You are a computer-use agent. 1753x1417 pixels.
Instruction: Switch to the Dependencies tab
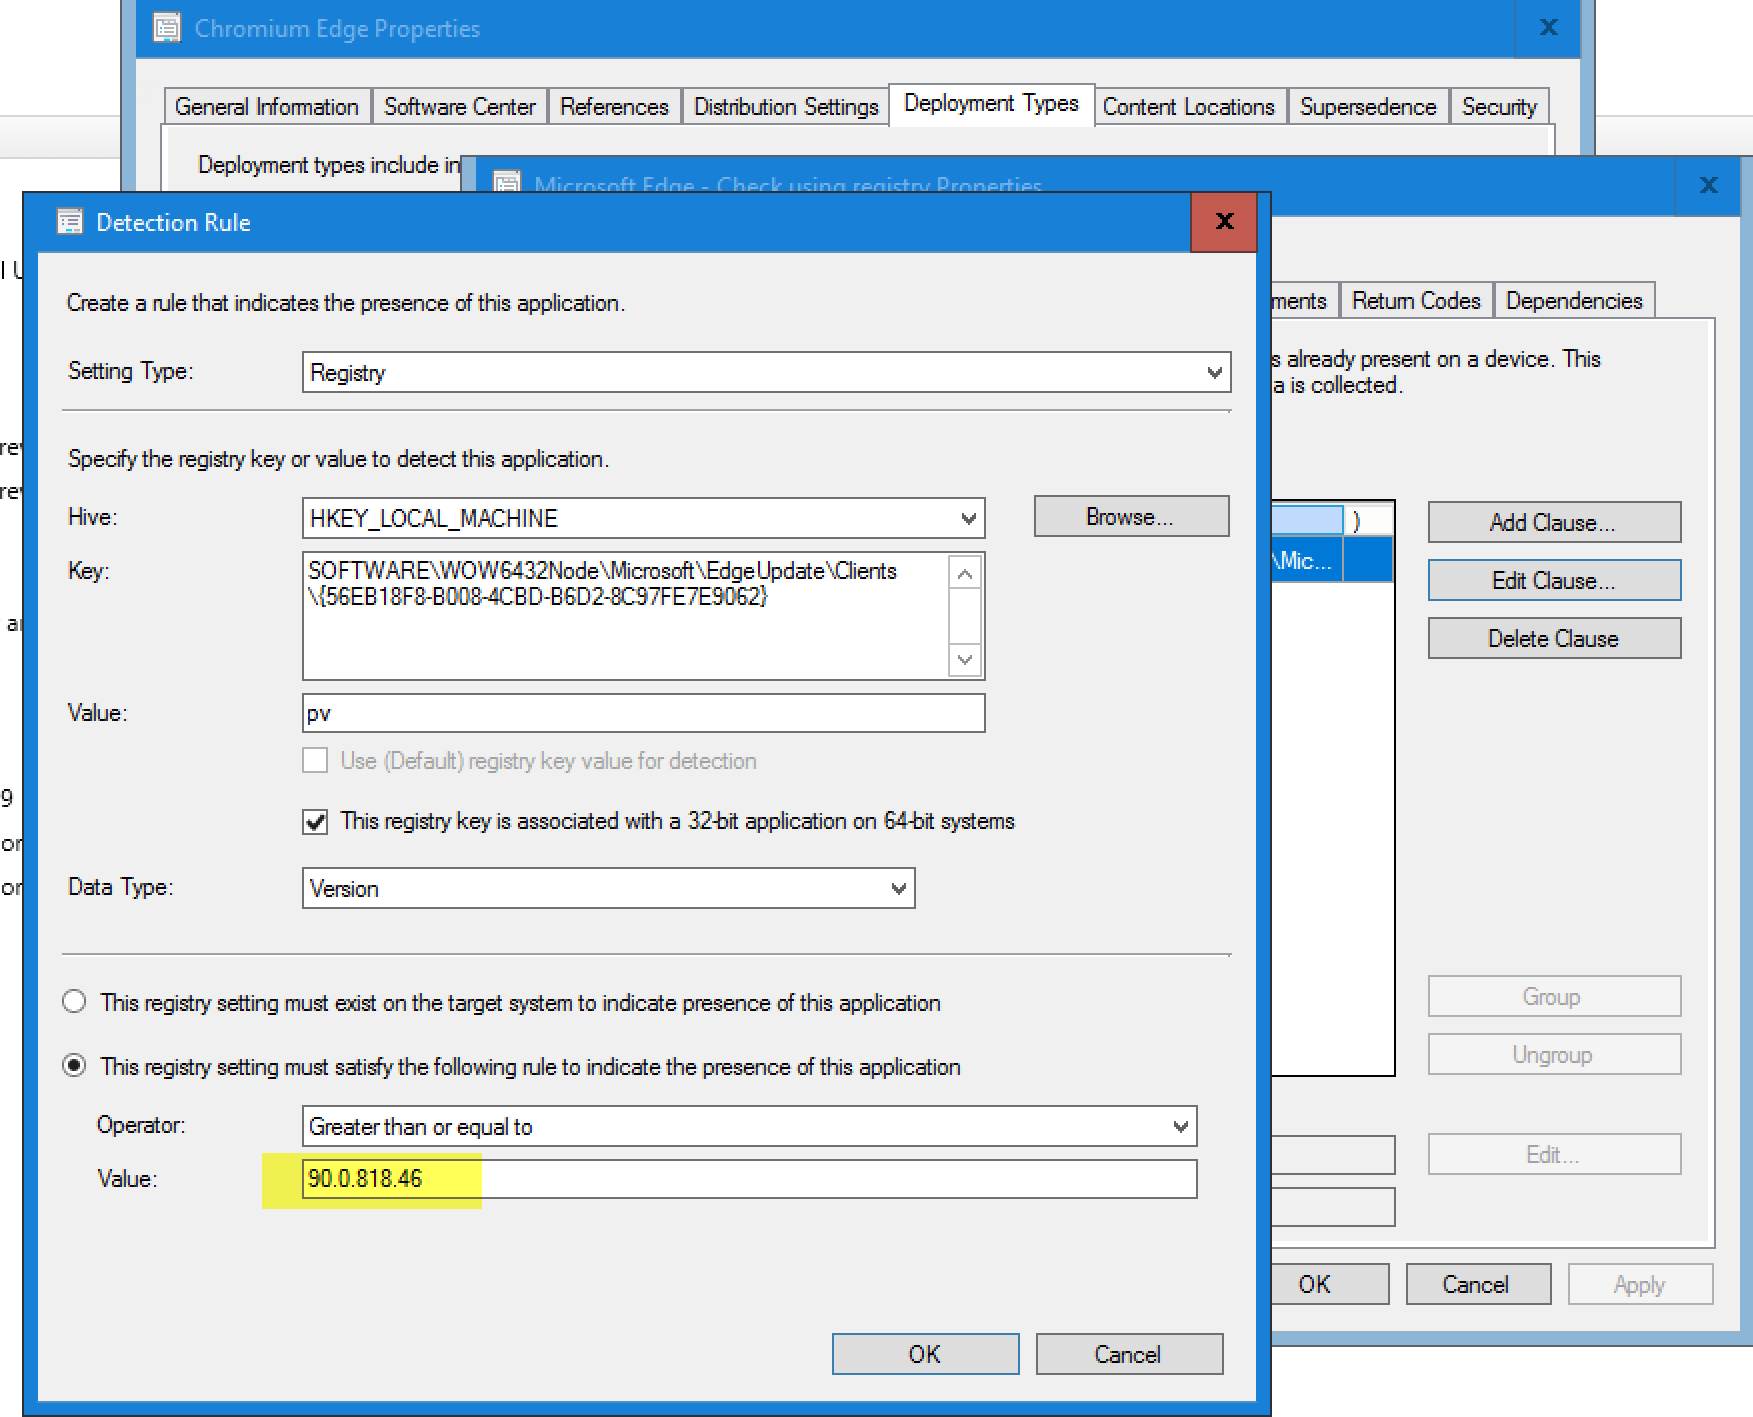(x=1574, y=301)
